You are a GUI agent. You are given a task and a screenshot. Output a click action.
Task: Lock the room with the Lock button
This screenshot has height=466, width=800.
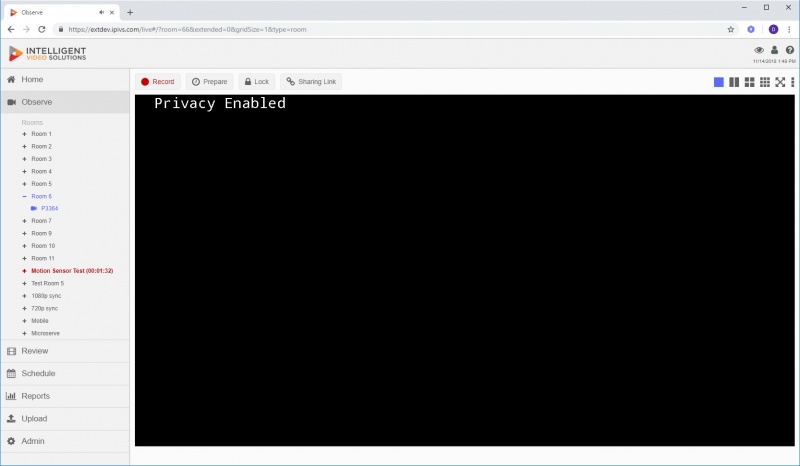point(256,82)
